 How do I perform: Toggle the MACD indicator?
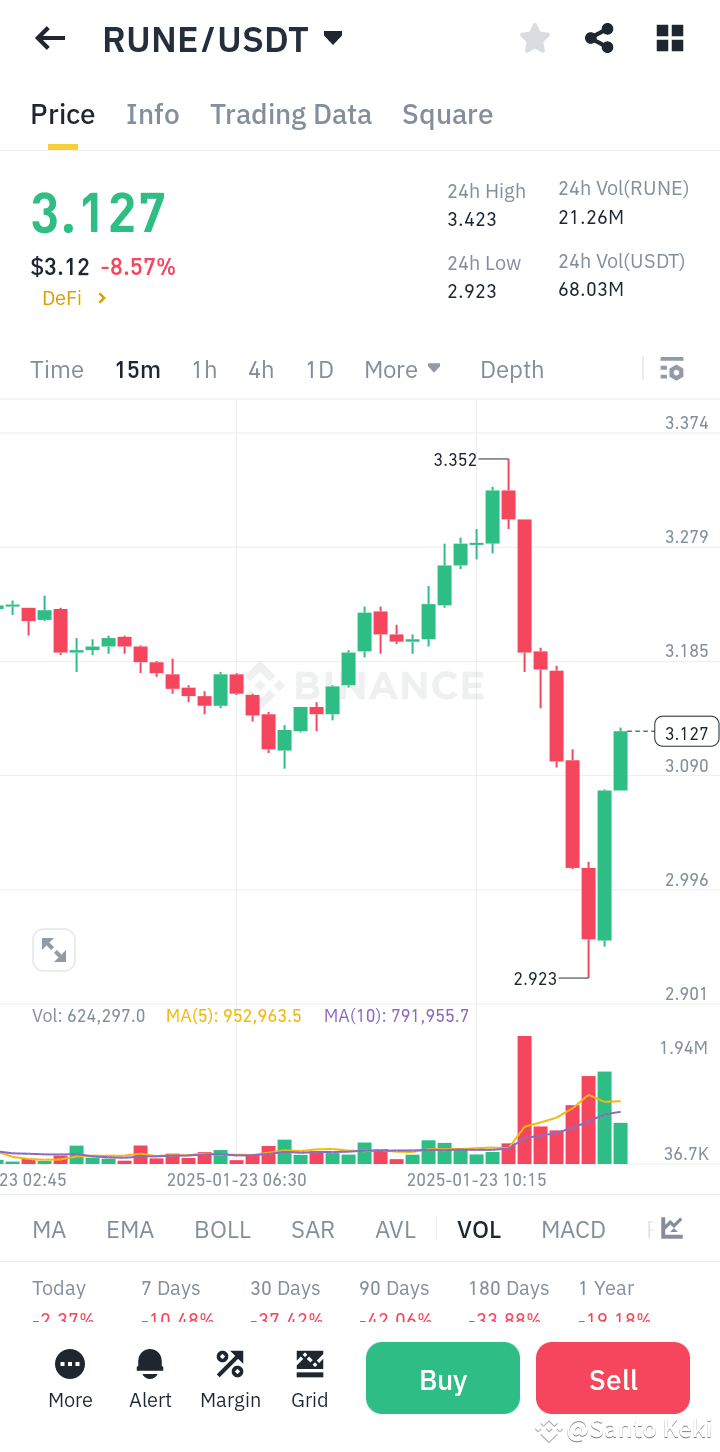tap(573, 1229)
